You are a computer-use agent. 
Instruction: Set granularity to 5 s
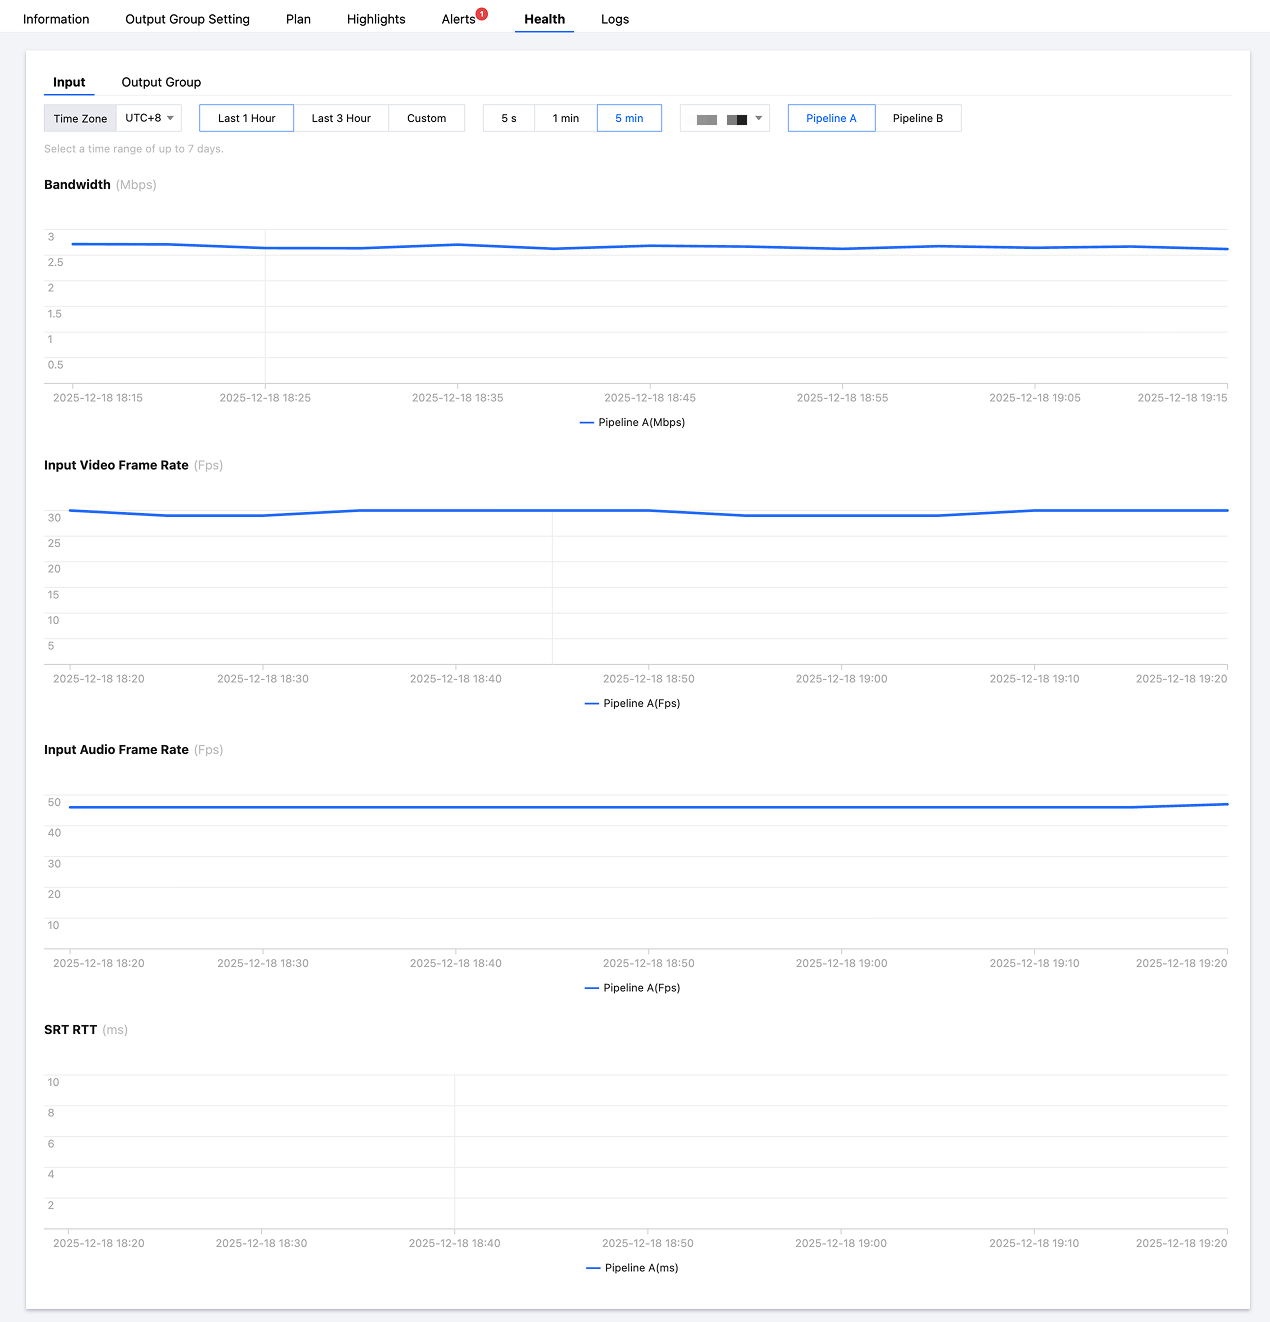509,118
